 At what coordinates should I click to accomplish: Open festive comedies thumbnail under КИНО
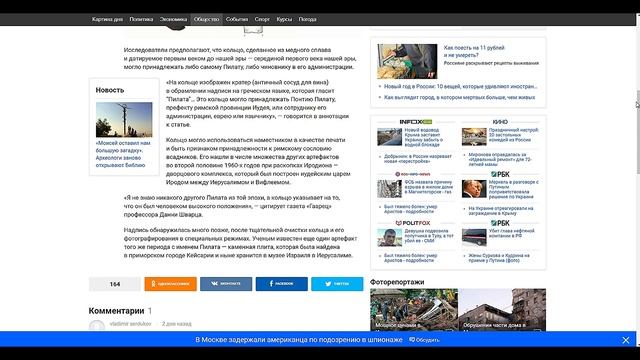[x=474, y=137]
